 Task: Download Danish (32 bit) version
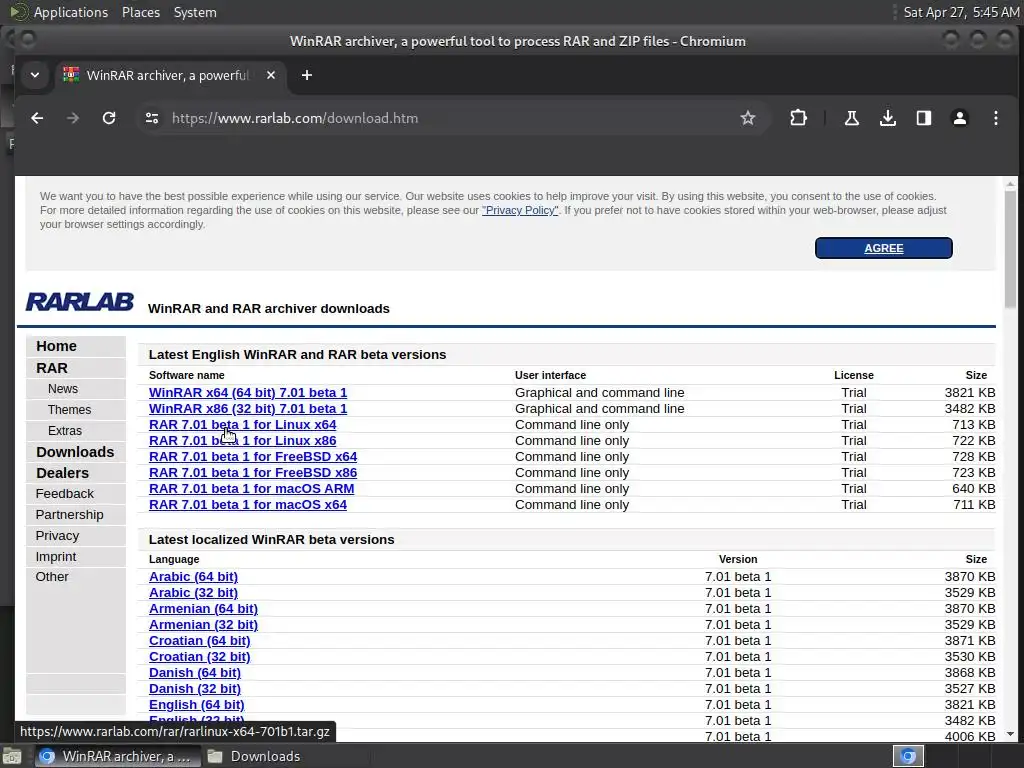tap(195, 689)
